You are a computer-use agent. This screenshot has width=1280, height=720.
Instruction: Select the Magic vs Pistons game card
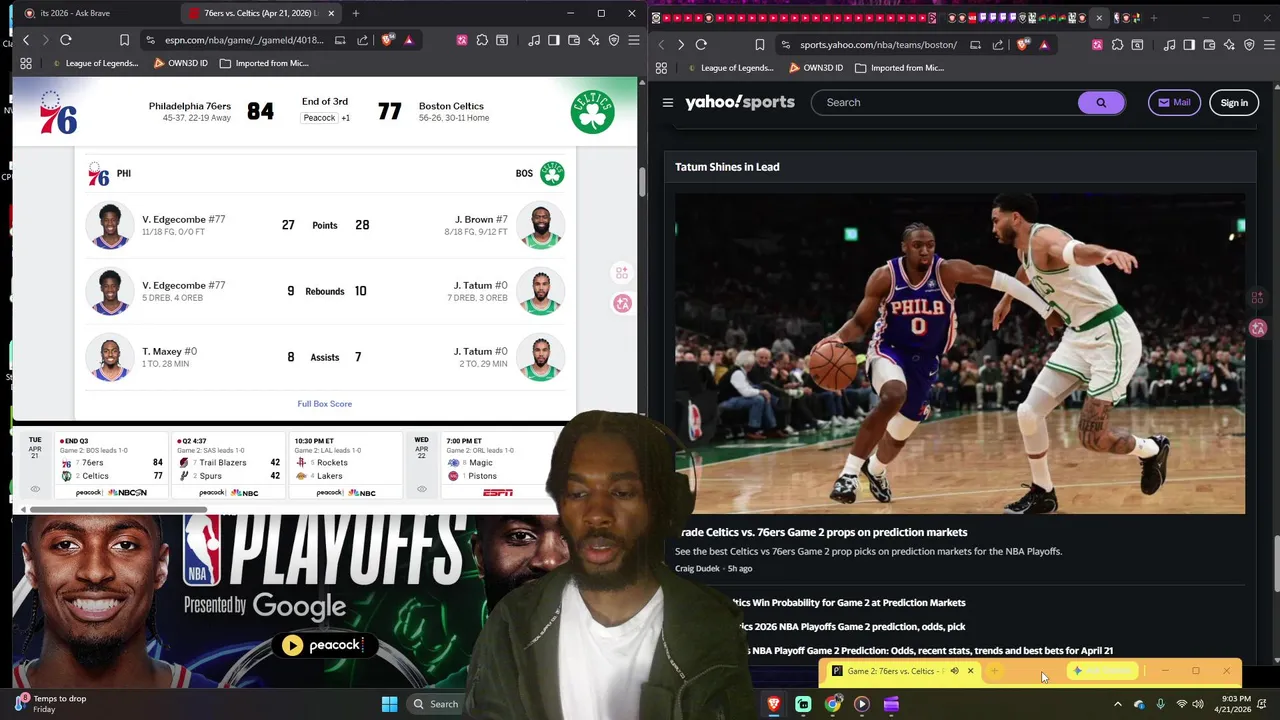[497, 466]
